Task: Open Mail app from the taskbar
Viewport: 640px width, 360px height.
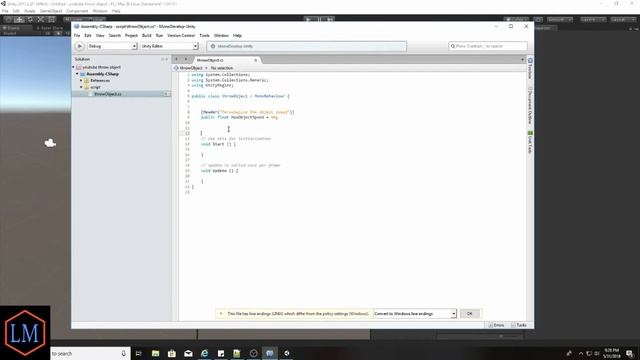Action: point(188,353)
